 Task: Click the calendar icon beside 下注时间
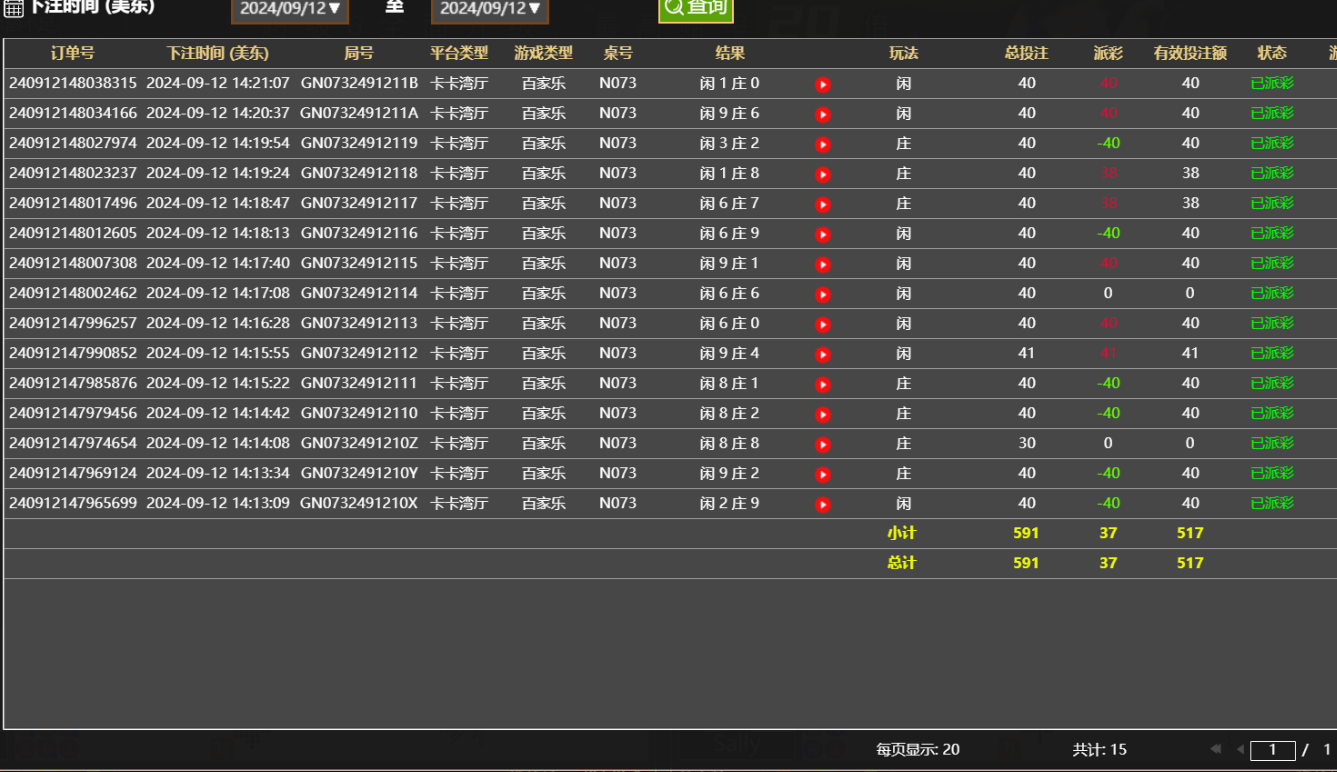(x=14, y=9)
